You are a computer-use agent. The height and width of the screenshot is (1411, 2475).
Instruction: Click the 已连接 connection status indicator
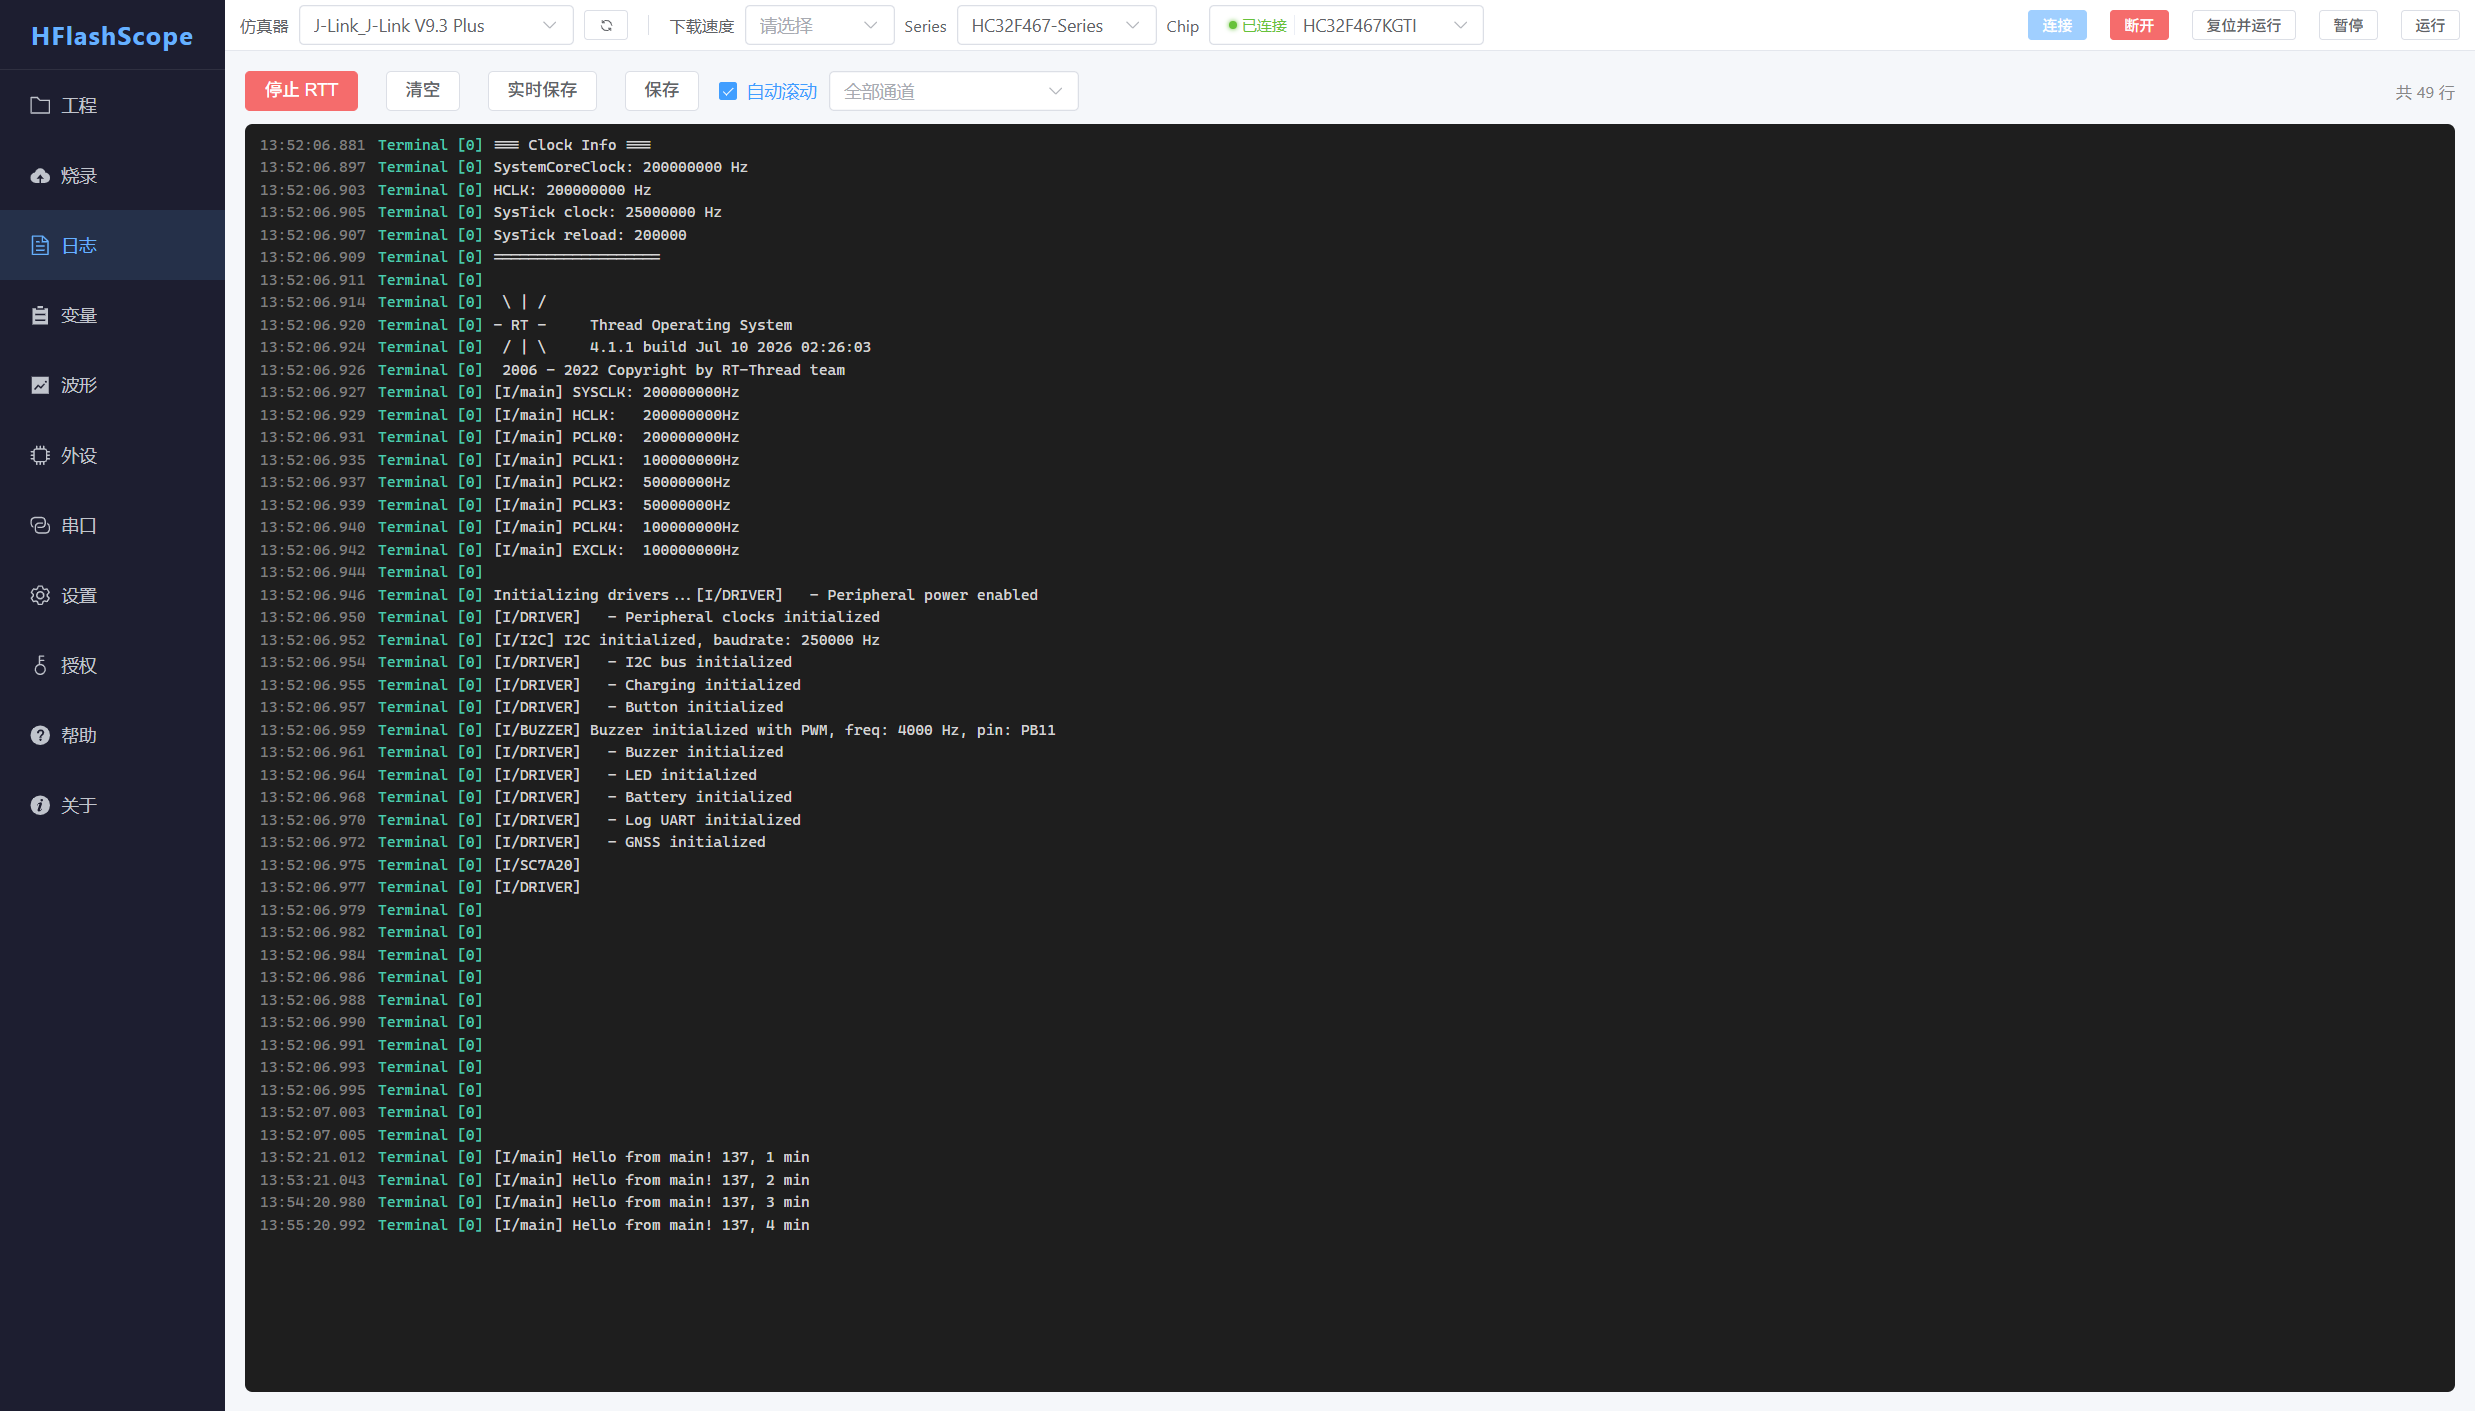click(1257, 25)
